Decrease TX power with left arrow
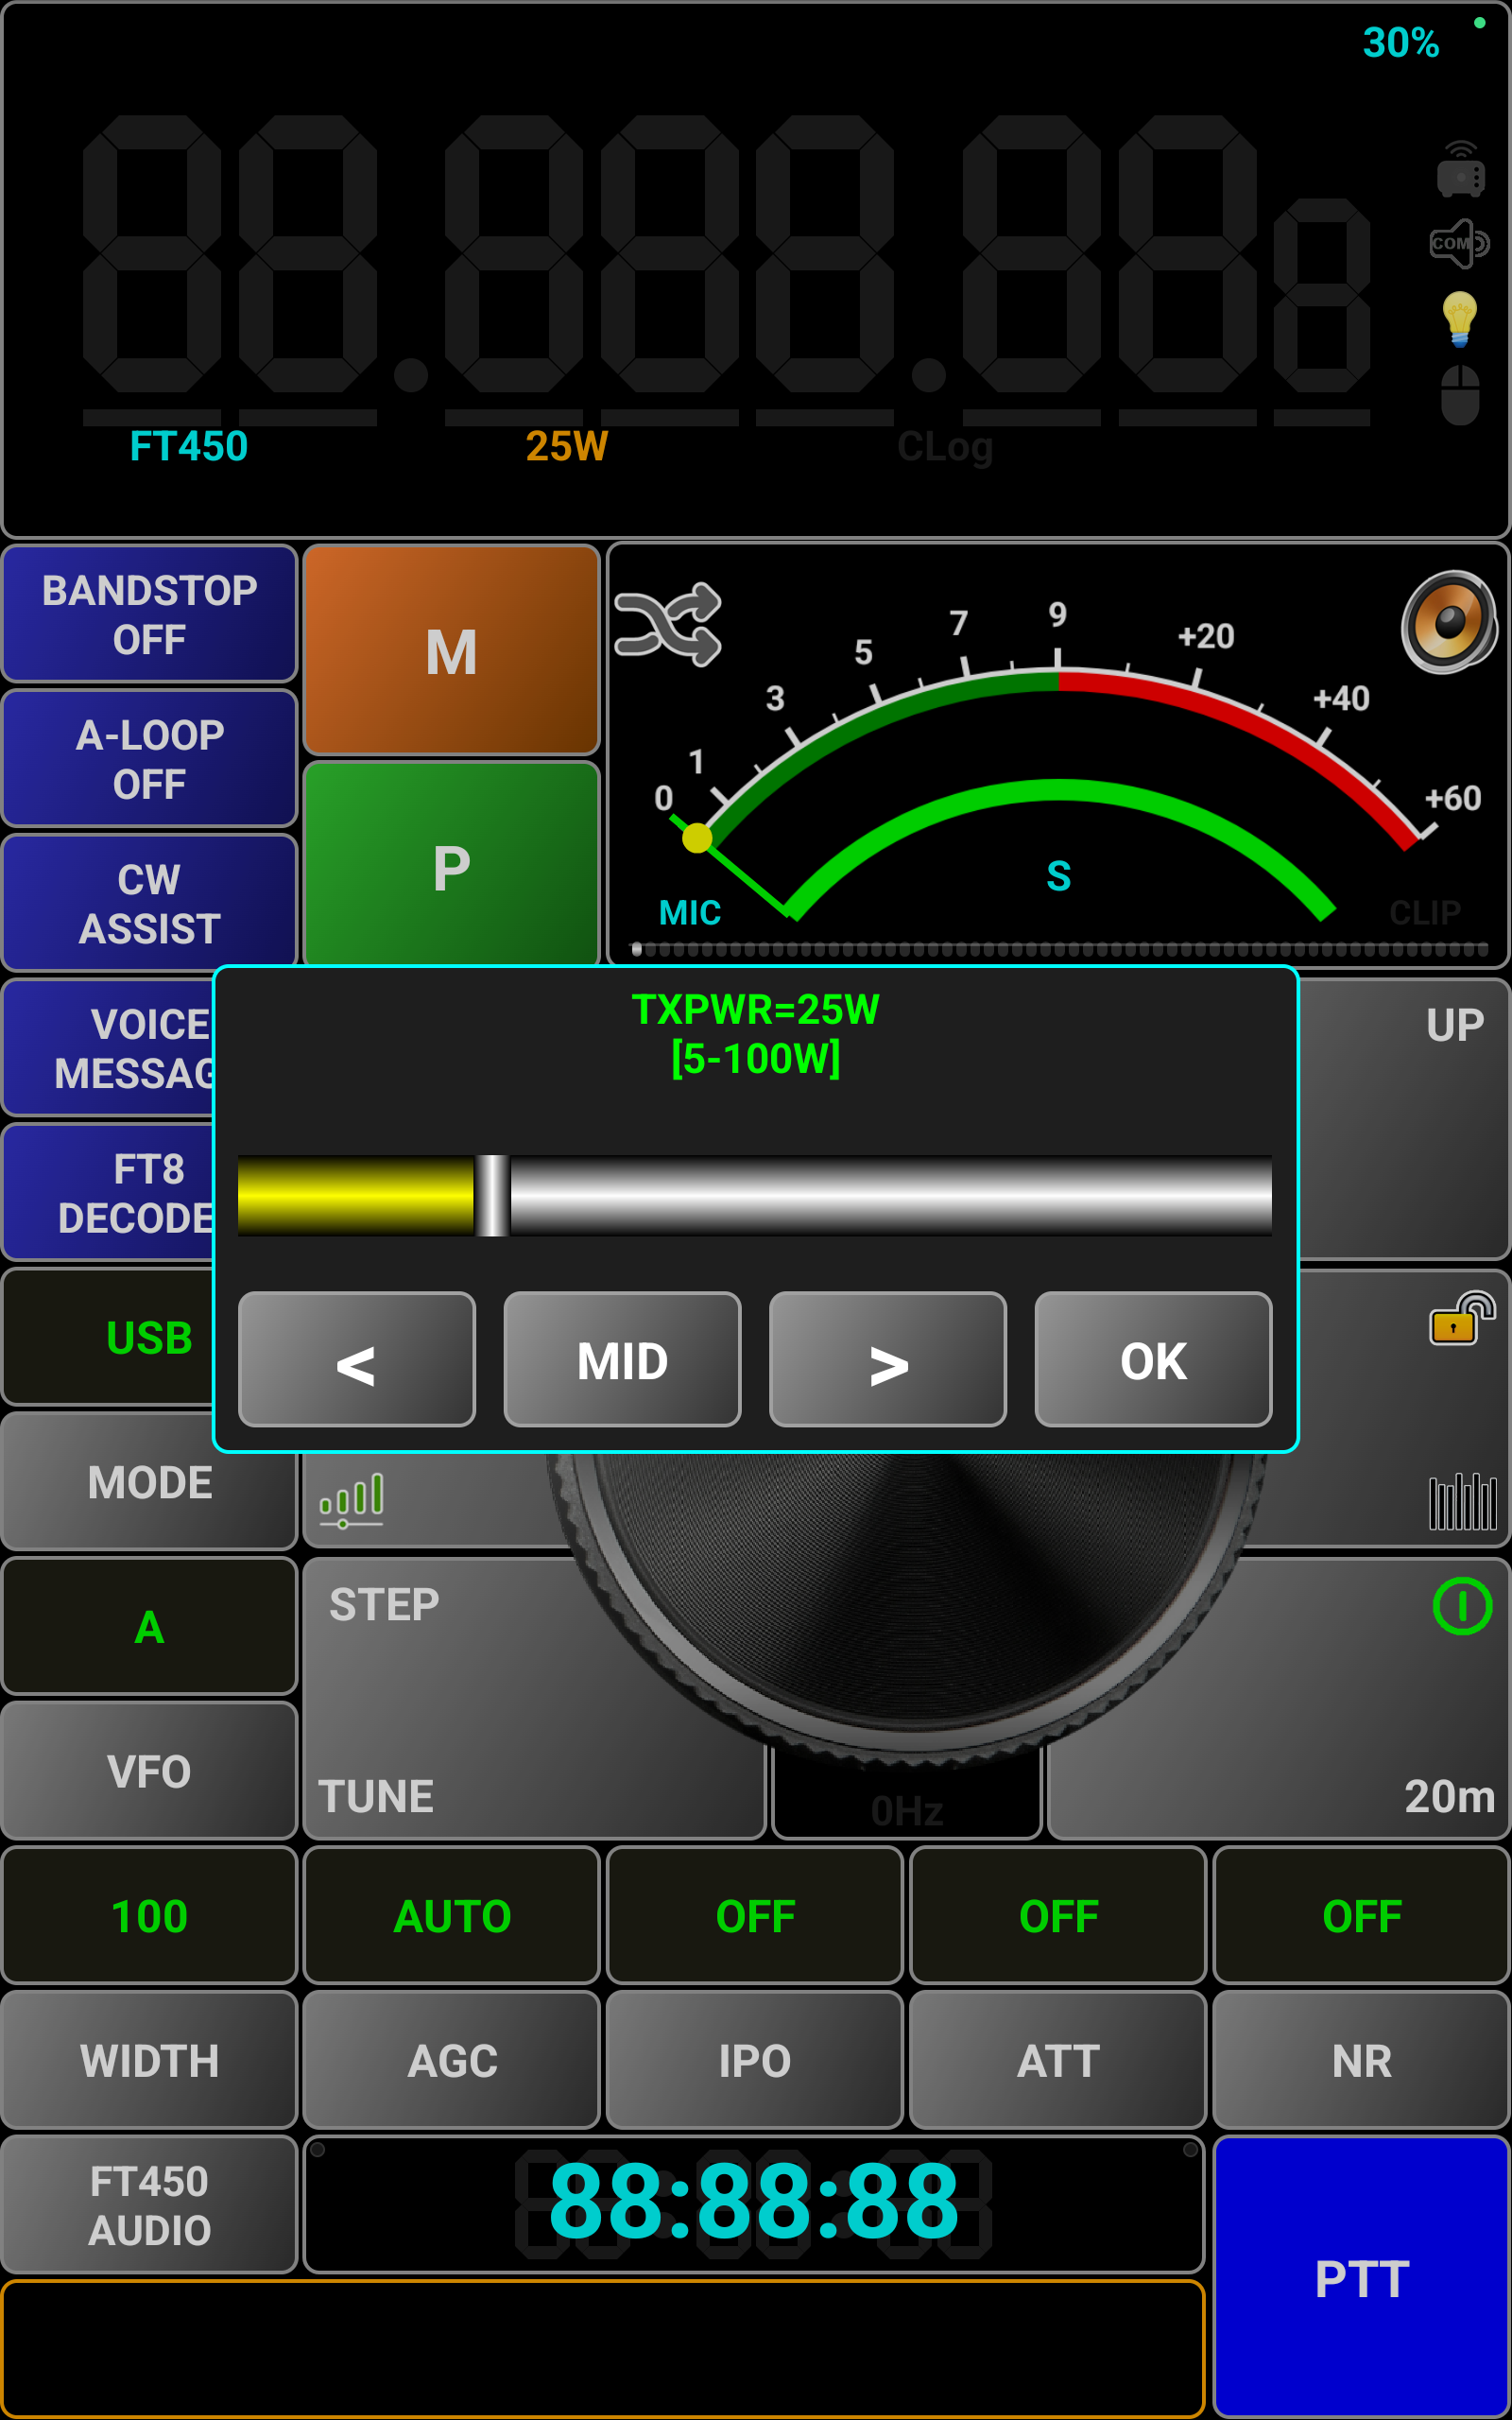Viewport: 1512px width, 2420px height. pos(356,1360)
